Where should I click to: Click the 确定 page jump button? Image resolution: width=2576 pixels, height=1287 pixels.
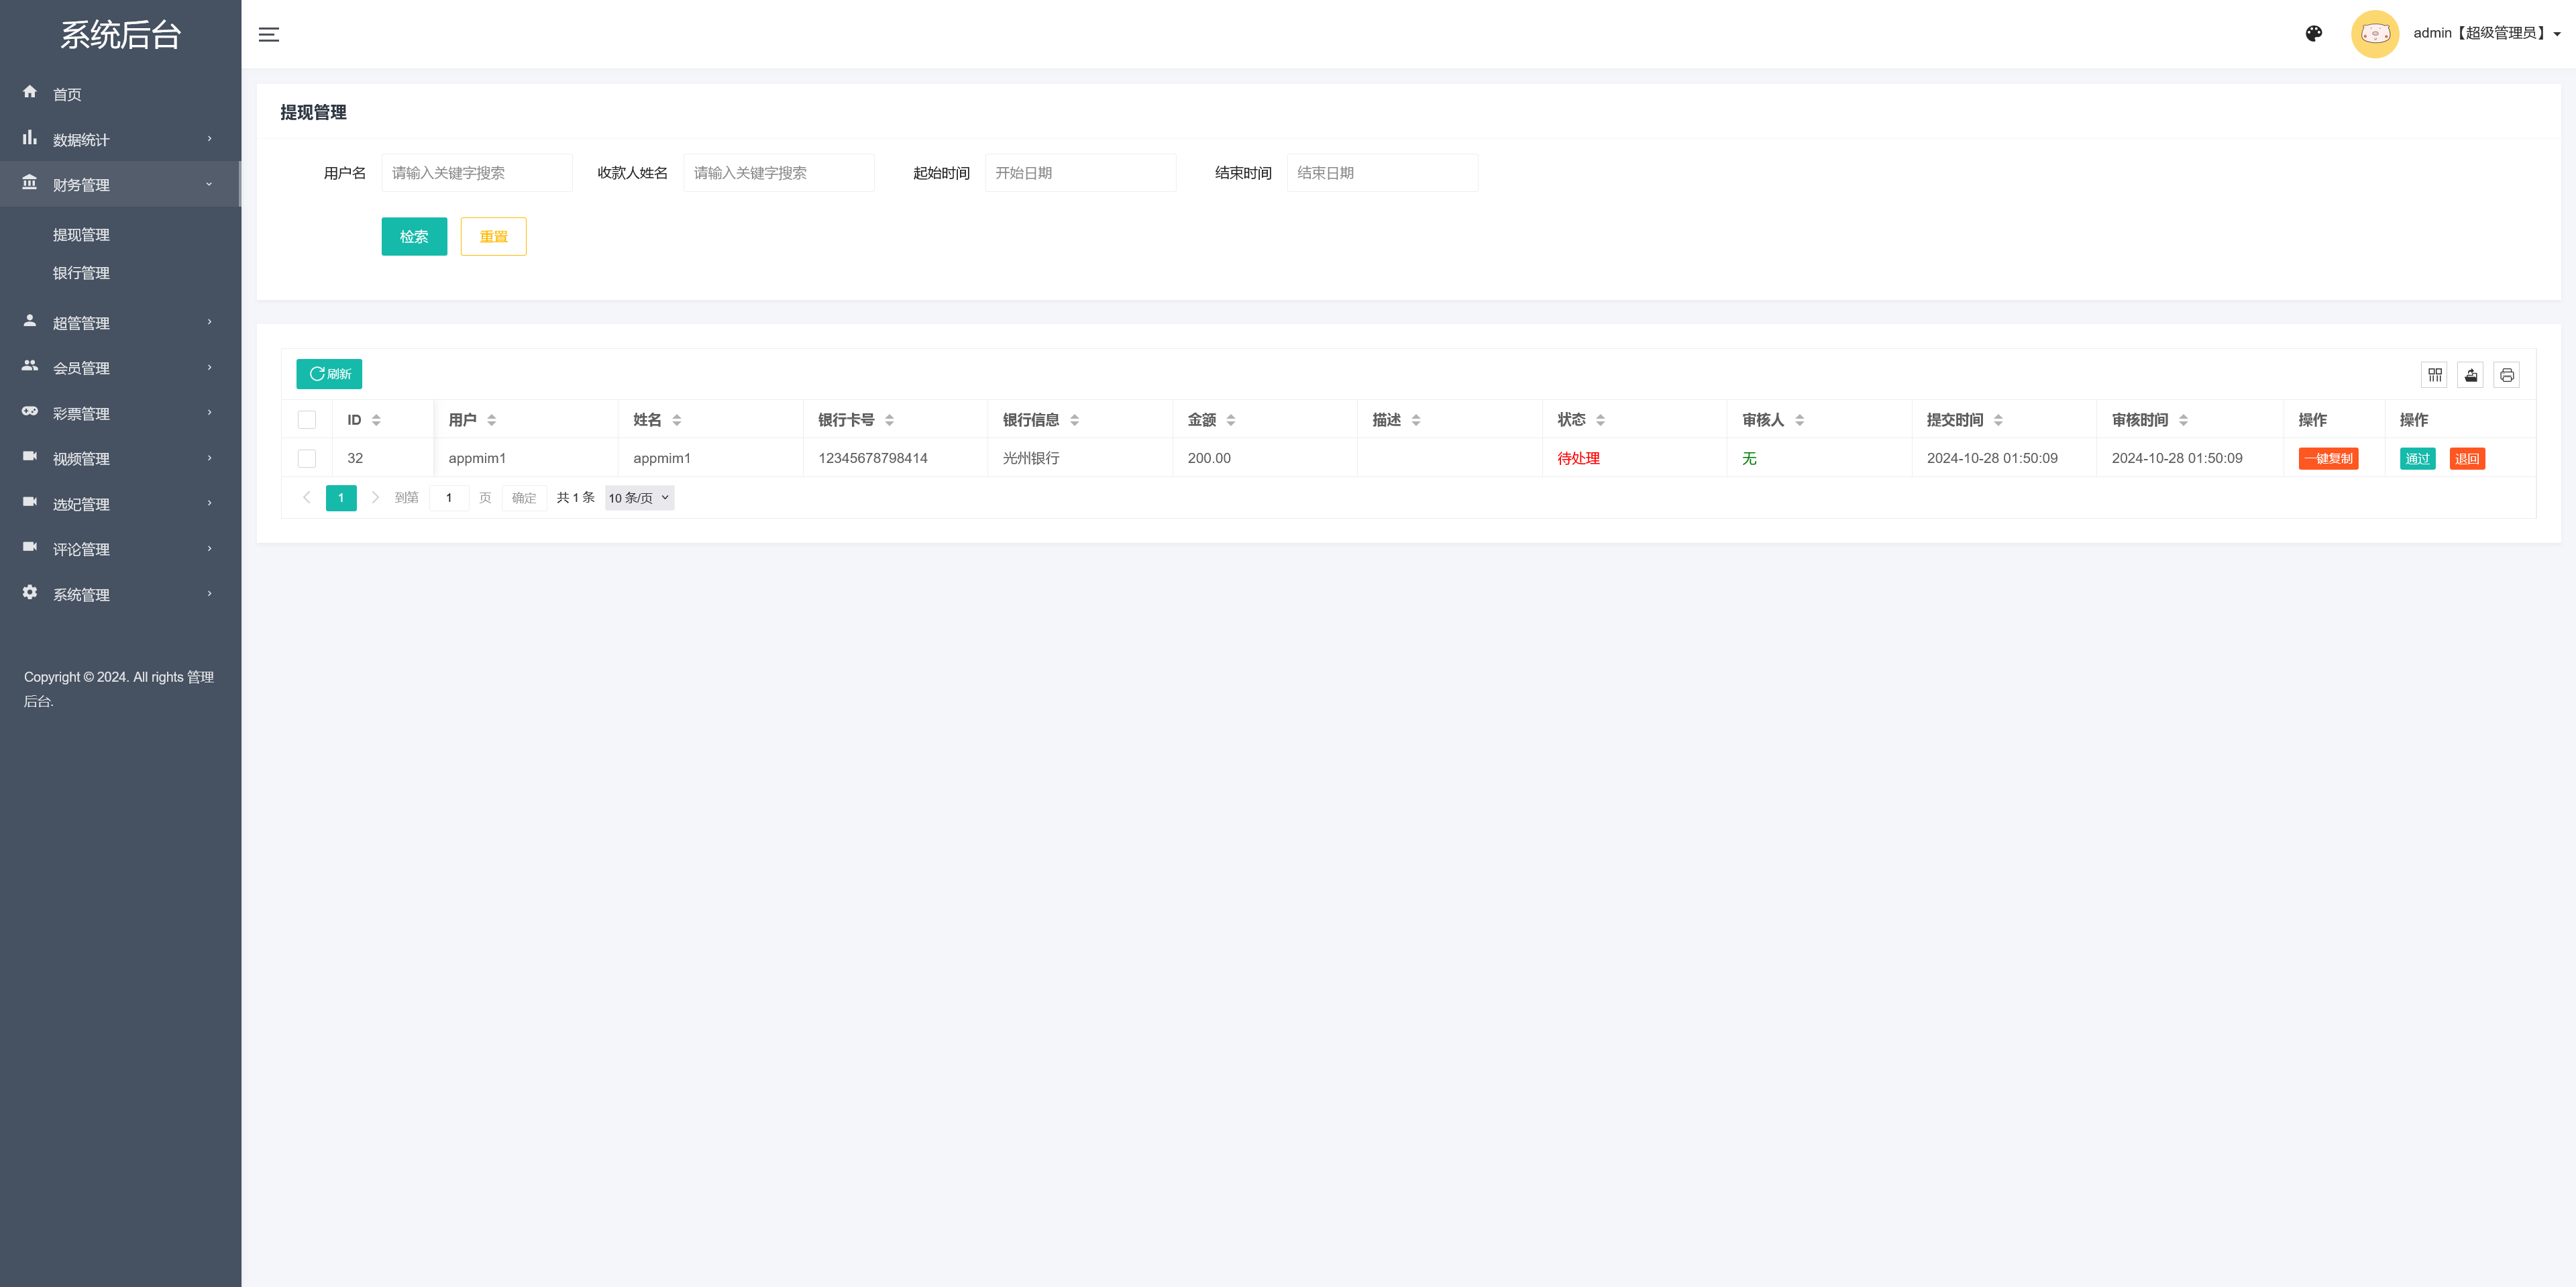coord(524,498)
